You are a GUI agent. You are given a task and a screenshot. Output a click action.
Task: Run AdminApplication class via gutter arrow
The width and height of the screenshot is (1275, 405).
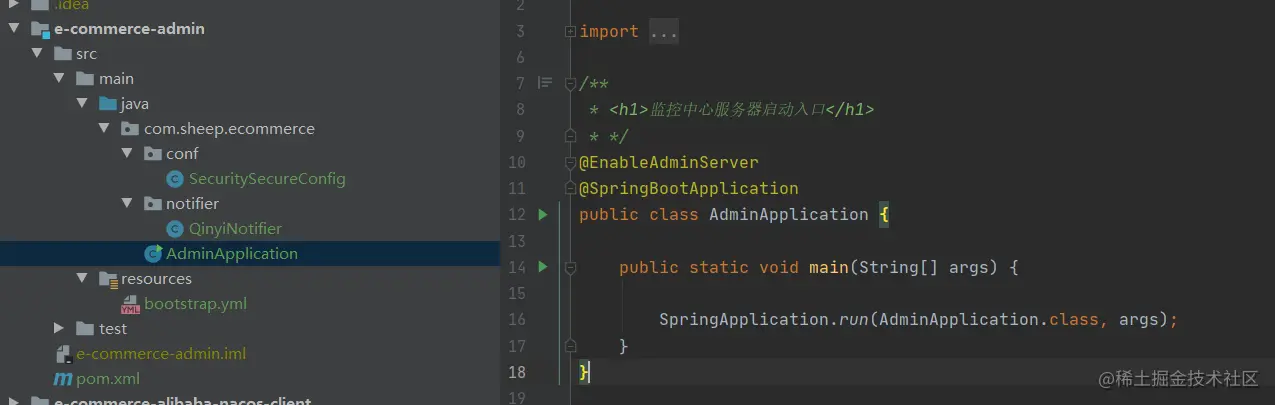pos(543,214)
